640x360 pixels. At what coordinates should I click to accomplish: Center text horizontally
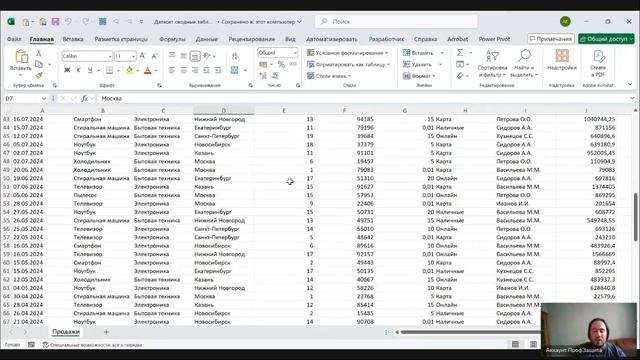184,70
